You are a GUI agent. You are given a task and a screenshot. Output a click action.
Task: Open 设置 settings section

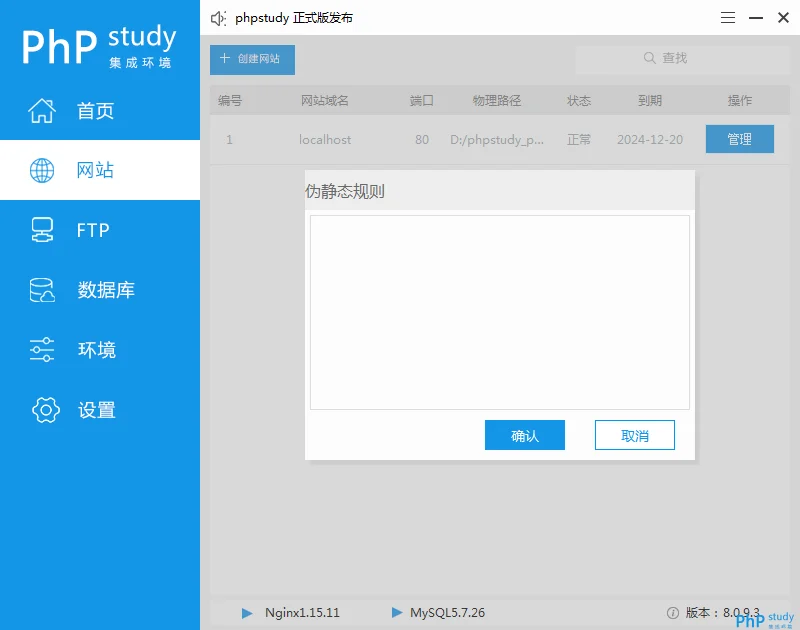click(100, 410)
